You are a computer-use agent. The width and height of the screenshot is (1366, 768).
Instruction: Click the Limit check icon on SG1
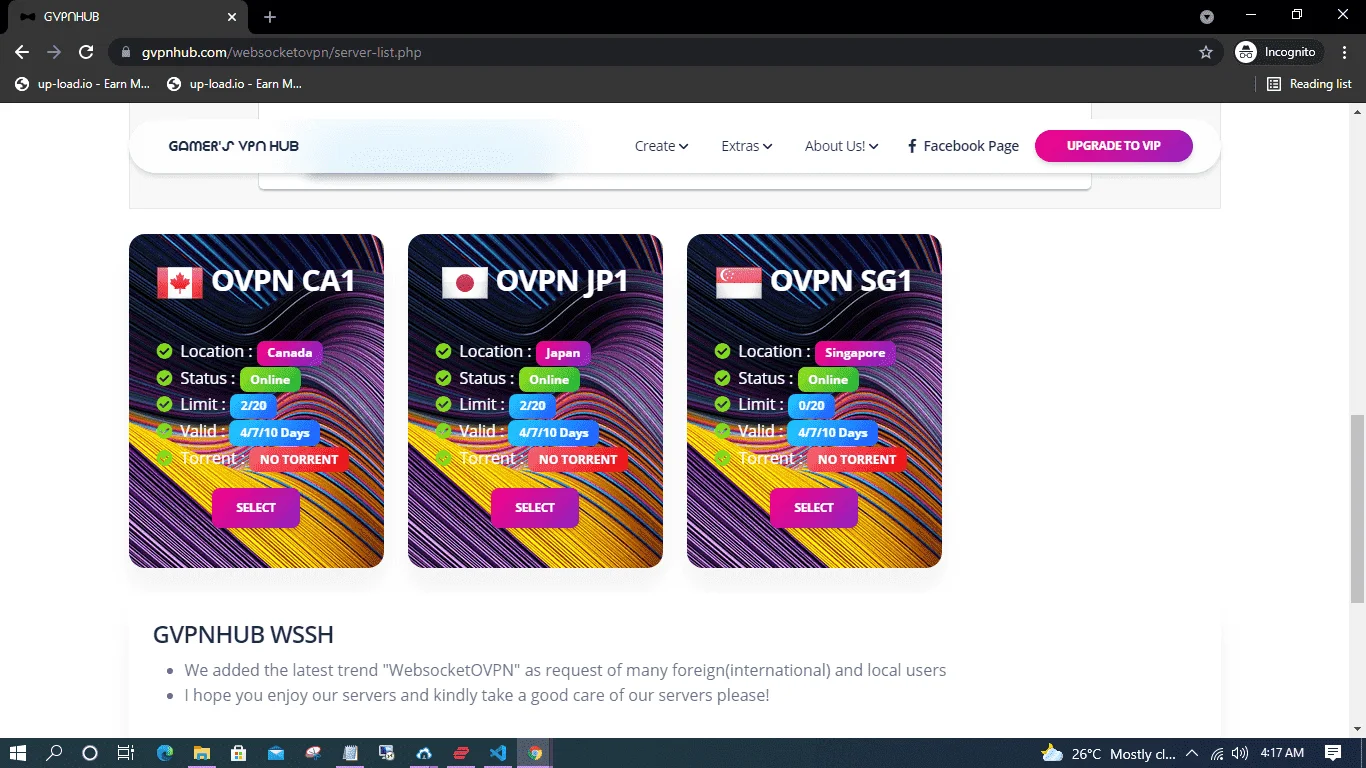click(723, 404)
